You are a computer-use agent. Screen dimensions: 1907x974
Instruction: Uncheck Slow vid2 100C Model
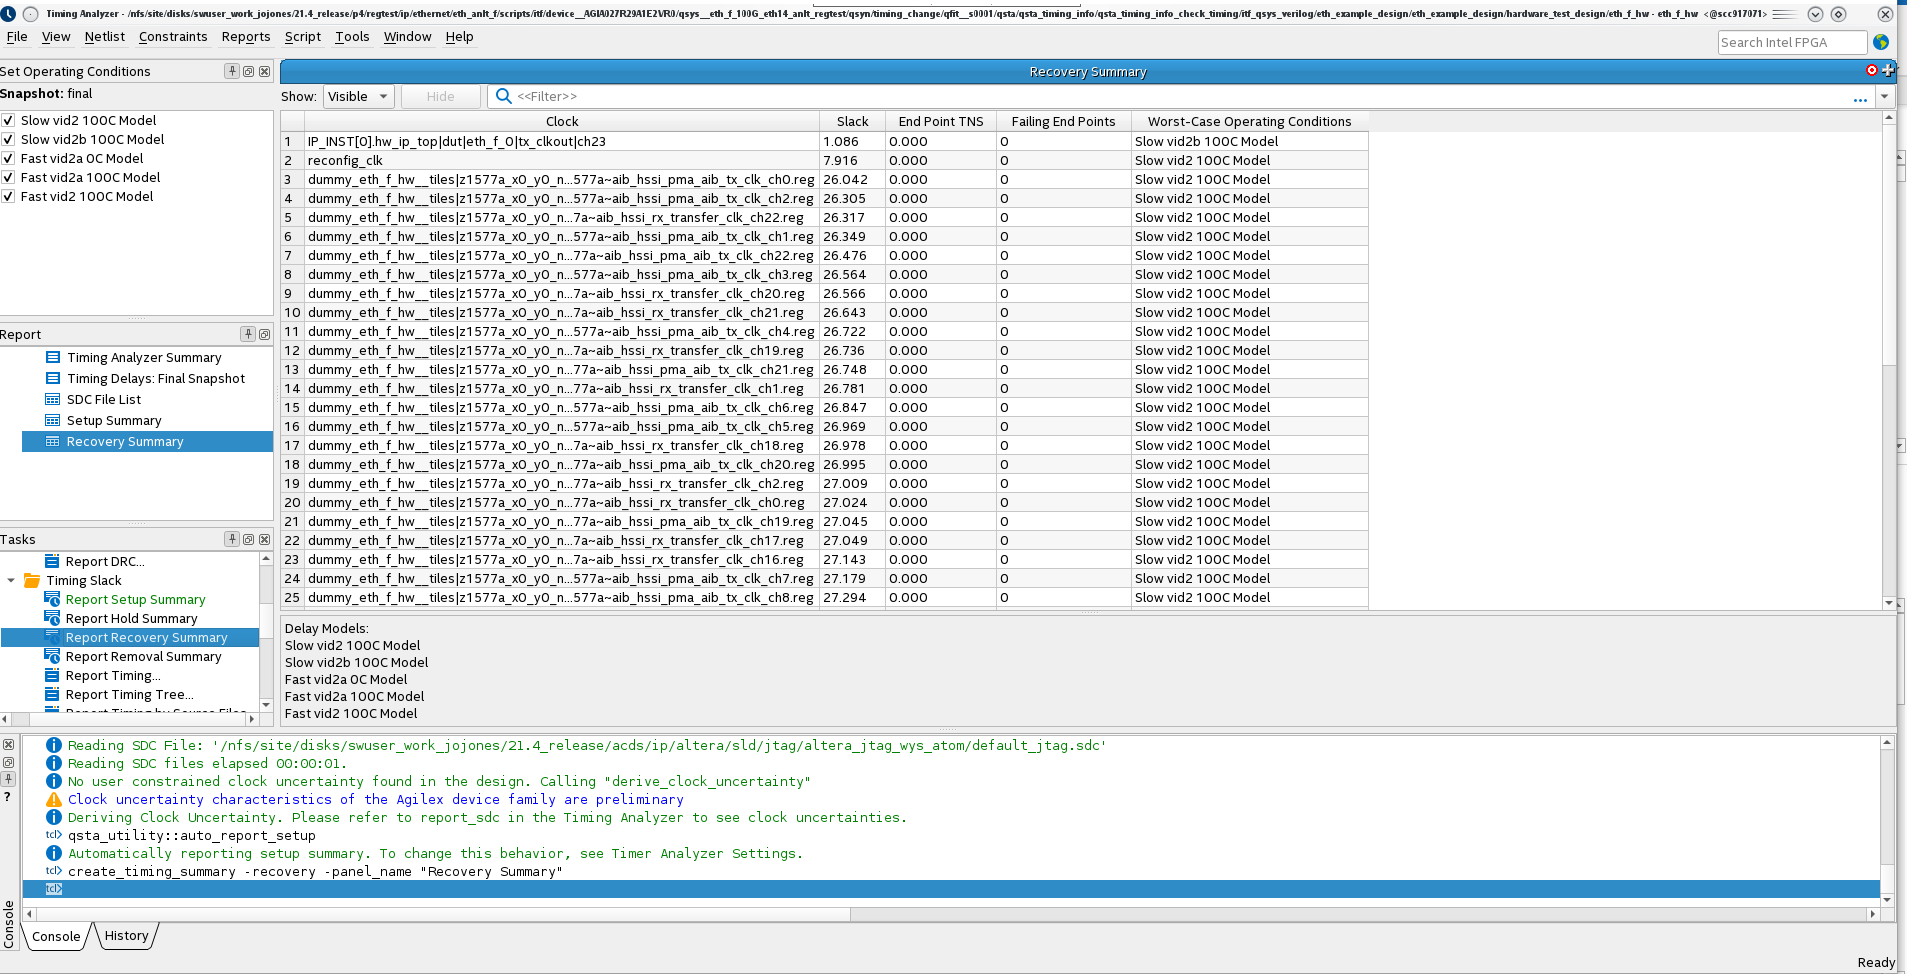point(8,120)
